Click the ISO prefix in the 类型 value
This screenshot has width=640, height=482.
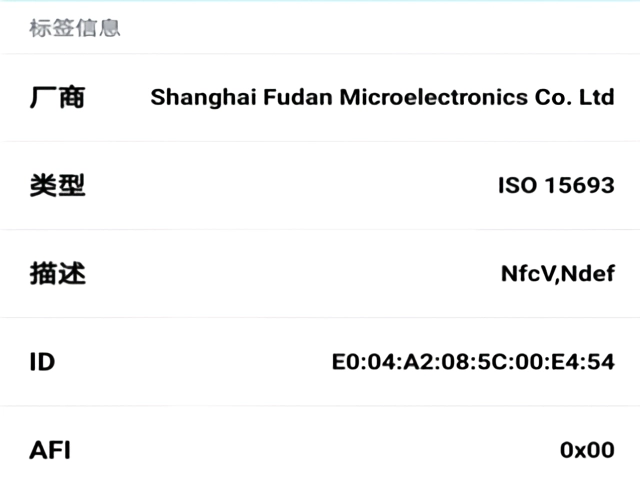(517, 186)
